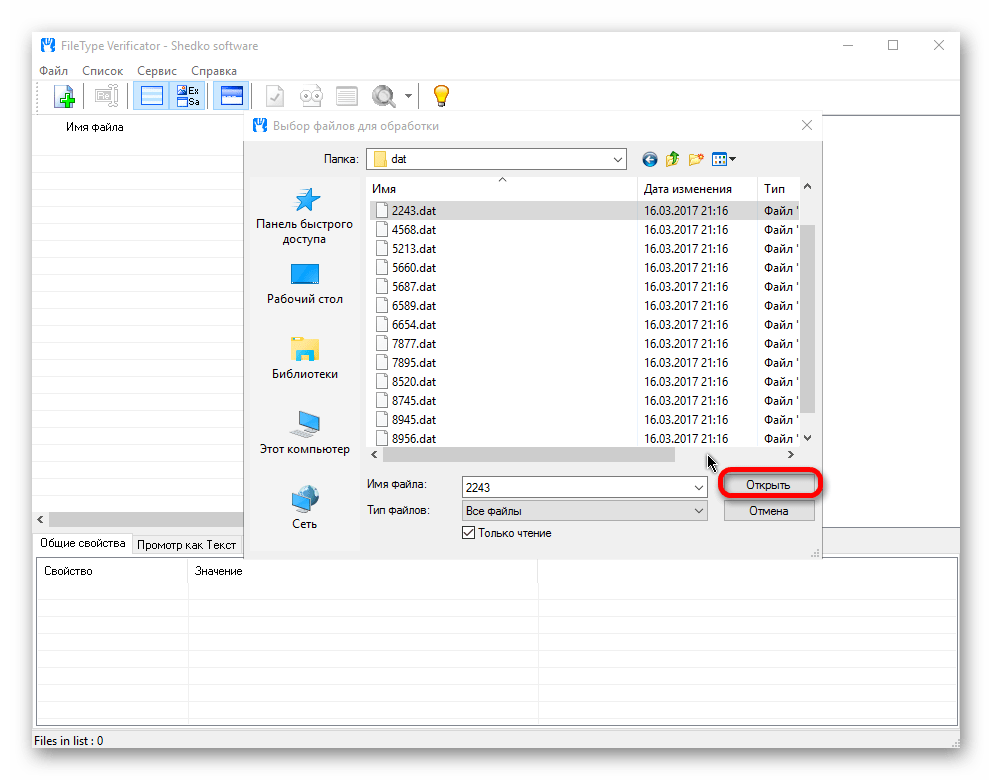Expand the file name combo box arrow
The height and width of the screenshot is (780, 992).
pos(698,487)
